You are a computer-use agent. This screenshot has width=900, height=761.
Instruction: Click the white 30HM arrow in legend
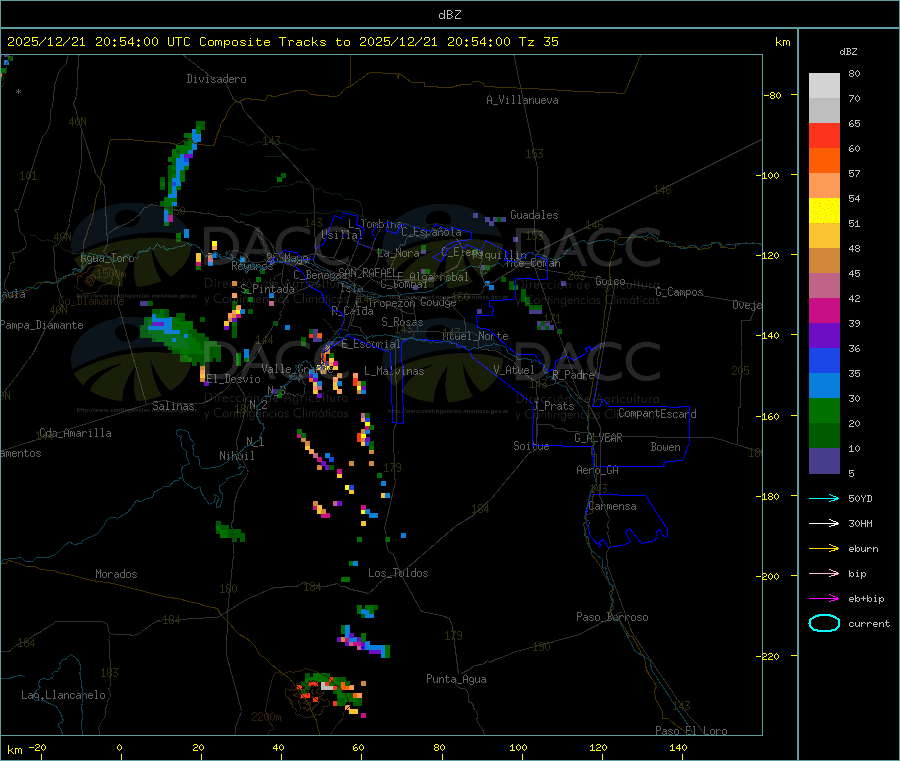point(824,523)
